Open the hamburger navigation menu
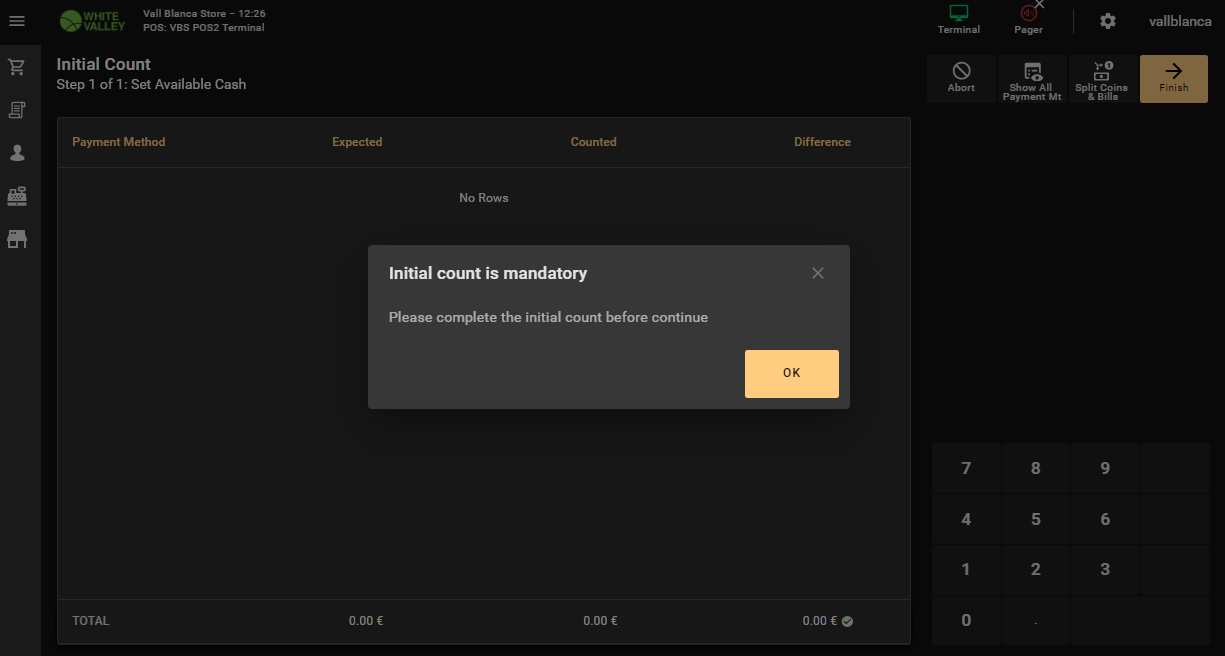This screenshot has height=656, width=1225. tap(17, 21)
